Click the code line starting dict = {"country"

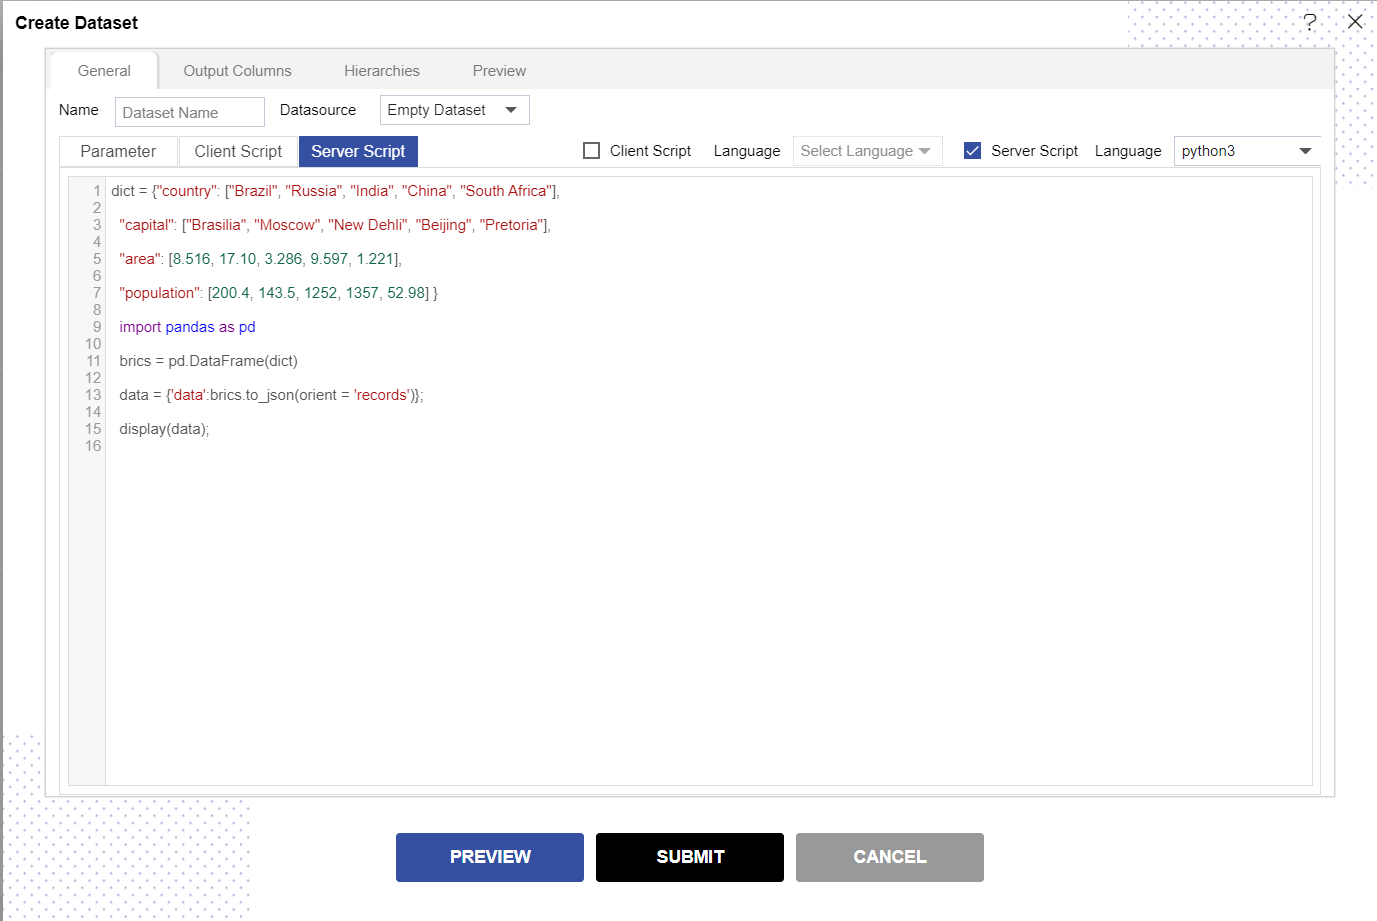click(x=335, y=191)
